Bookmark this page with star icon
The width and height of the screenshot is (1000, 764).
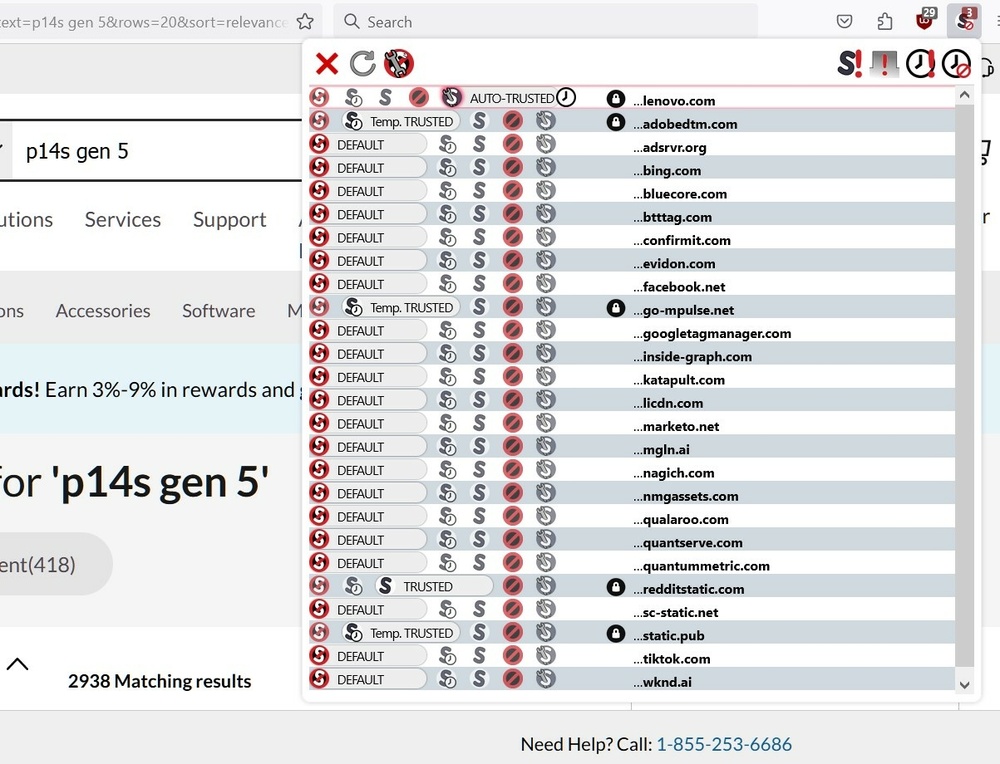(305, 21)
